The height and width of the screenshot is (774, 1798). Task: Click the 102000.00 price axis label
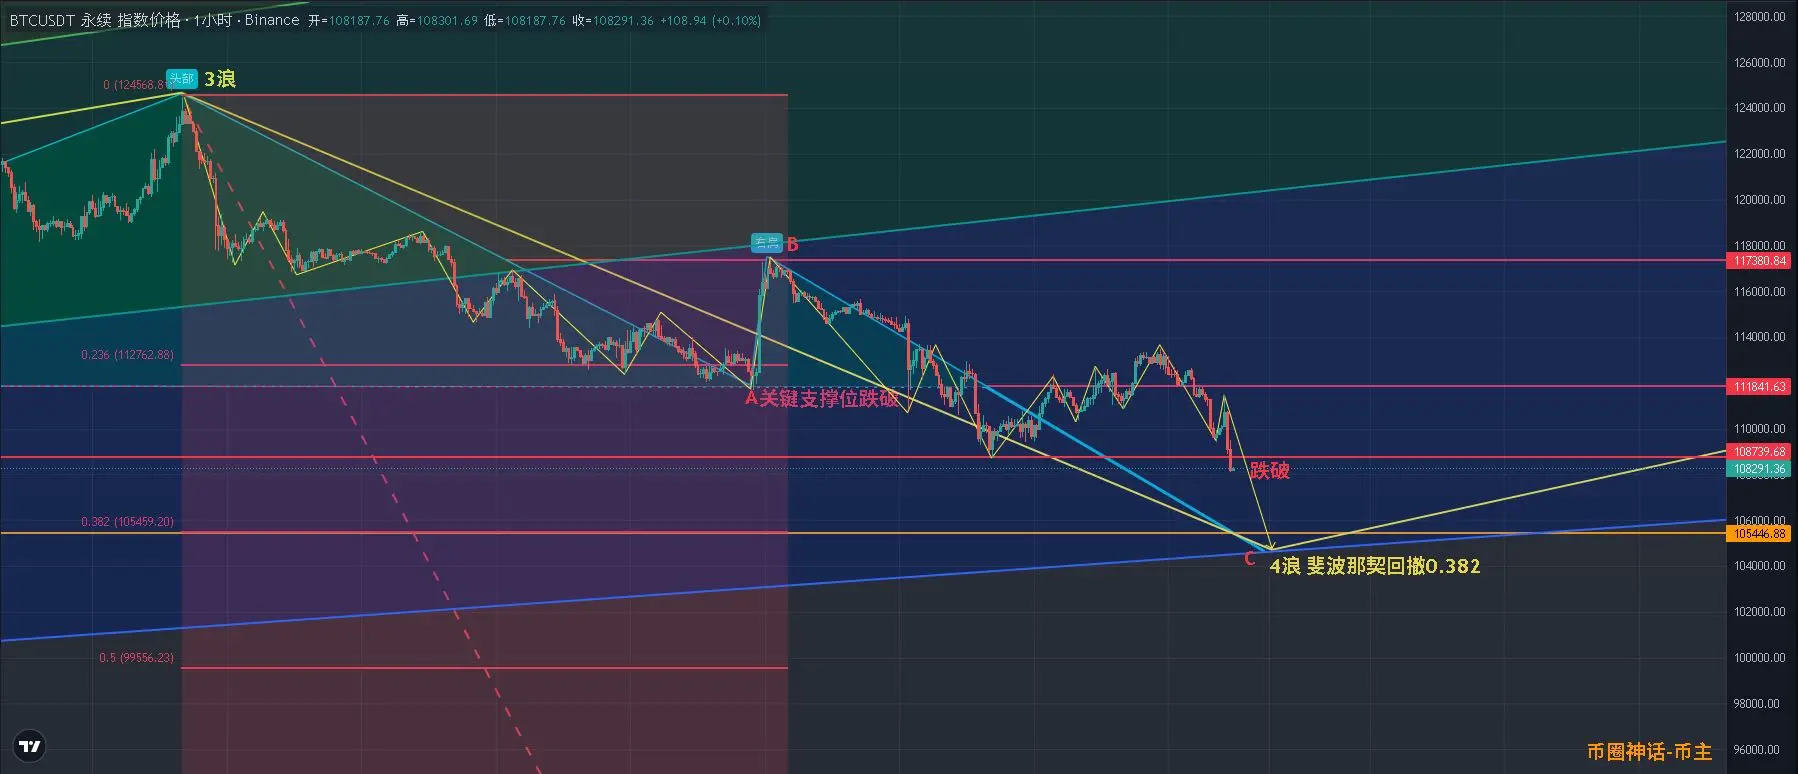(1759, 612)
